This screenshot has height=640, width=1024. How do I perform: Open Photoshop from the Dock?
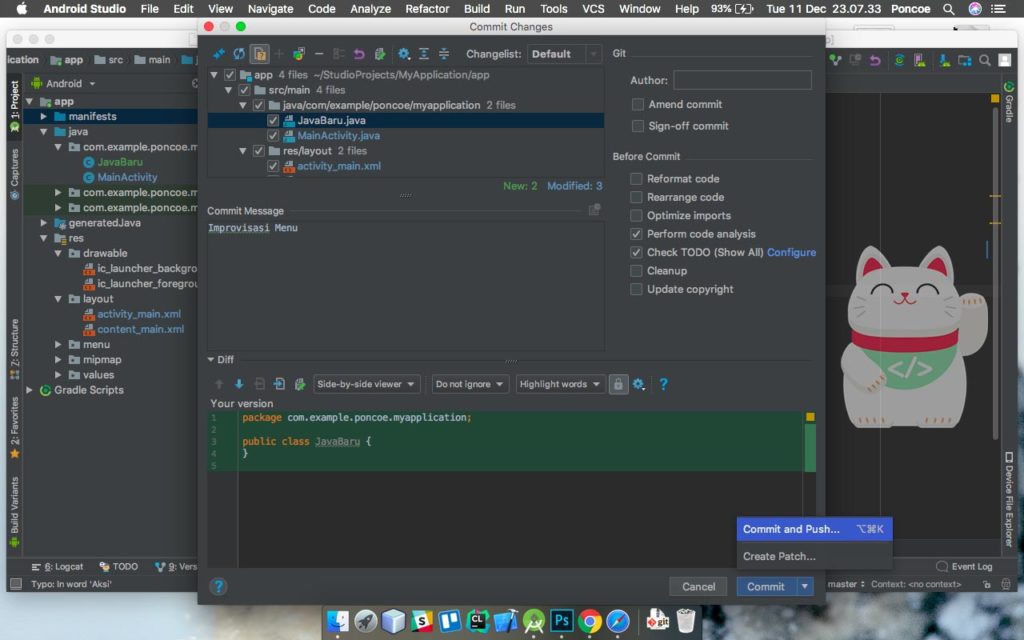[562, 620]
